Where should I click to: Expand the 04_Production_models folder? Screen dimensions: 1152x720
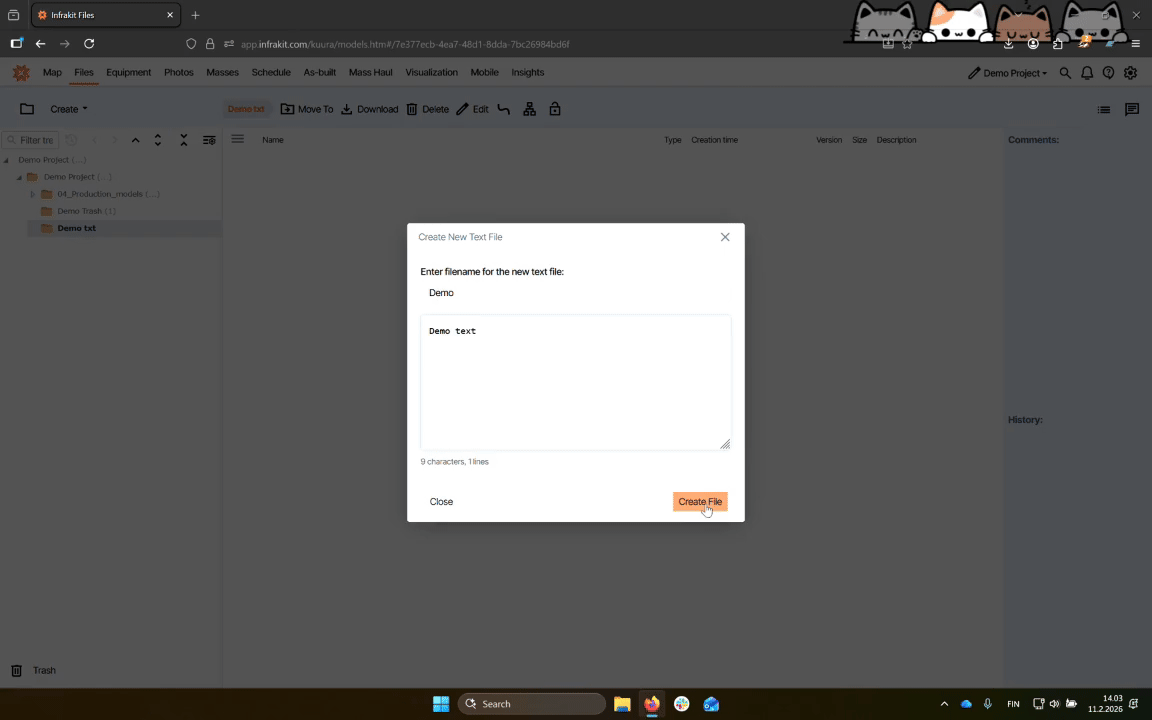(32, 194)
